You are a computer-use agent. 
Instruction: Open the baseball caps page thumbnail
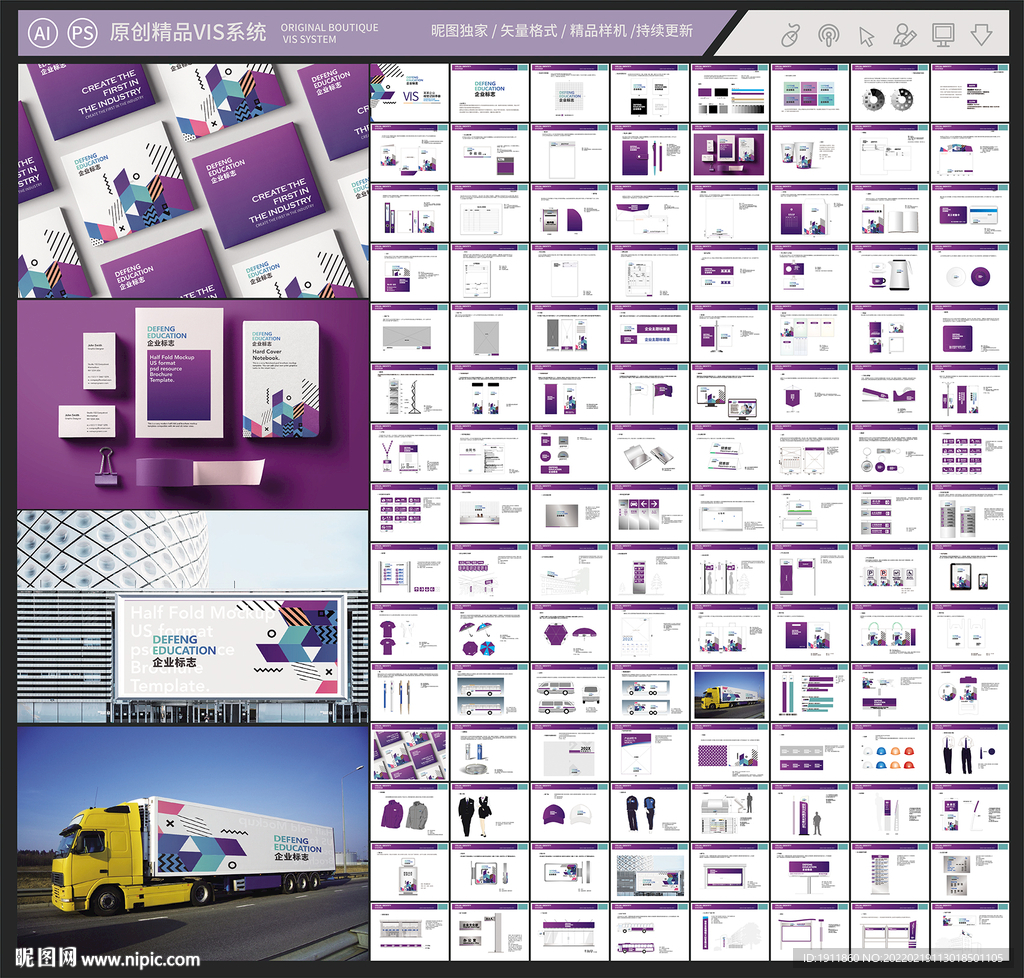569,812
